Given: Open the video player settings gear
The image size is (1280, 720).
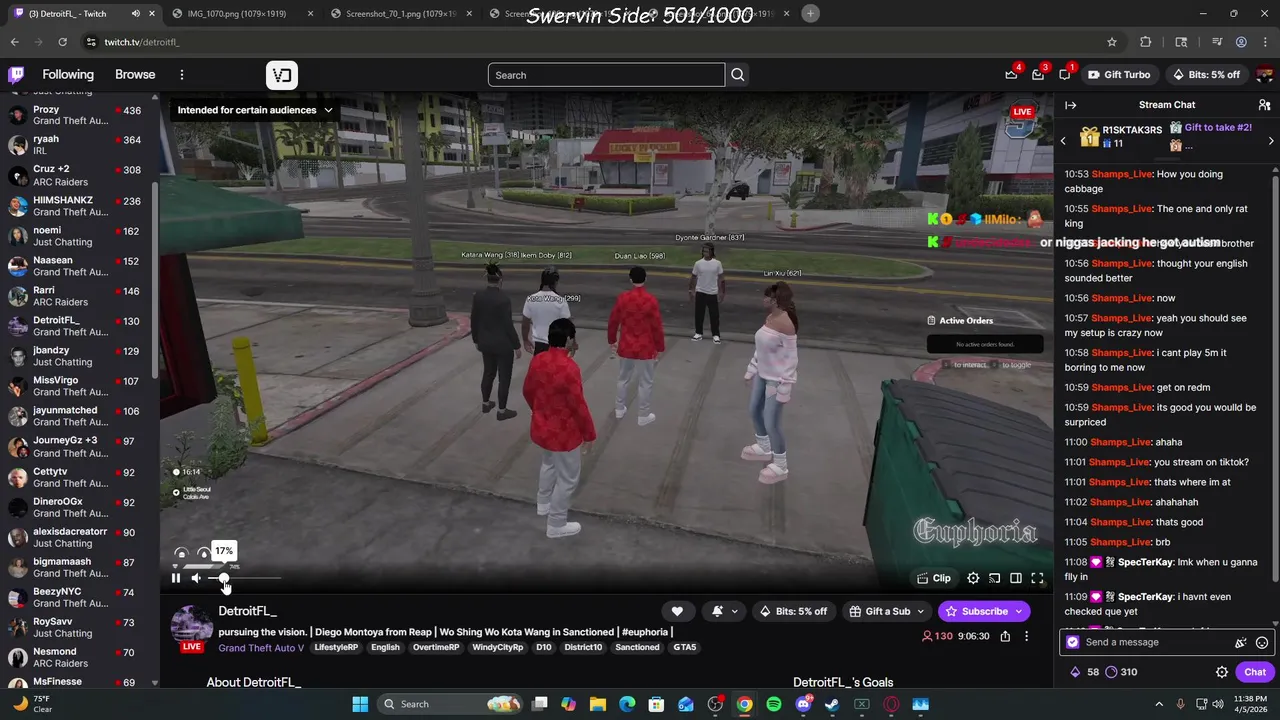Looking at the screenshot, I should click(x=973, y=578).
